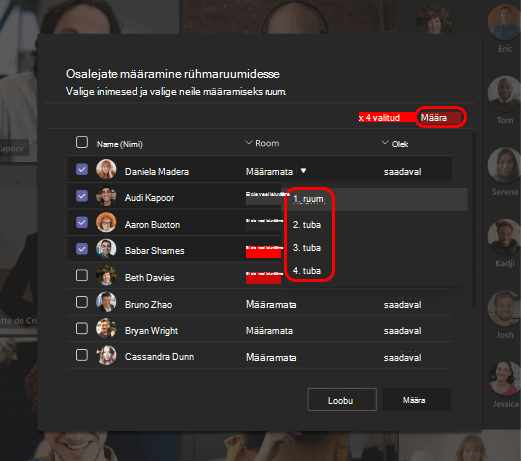Screen dimensions: 521x461
Task: Click the name Babar Shames
Action: [x=154, y=251]
